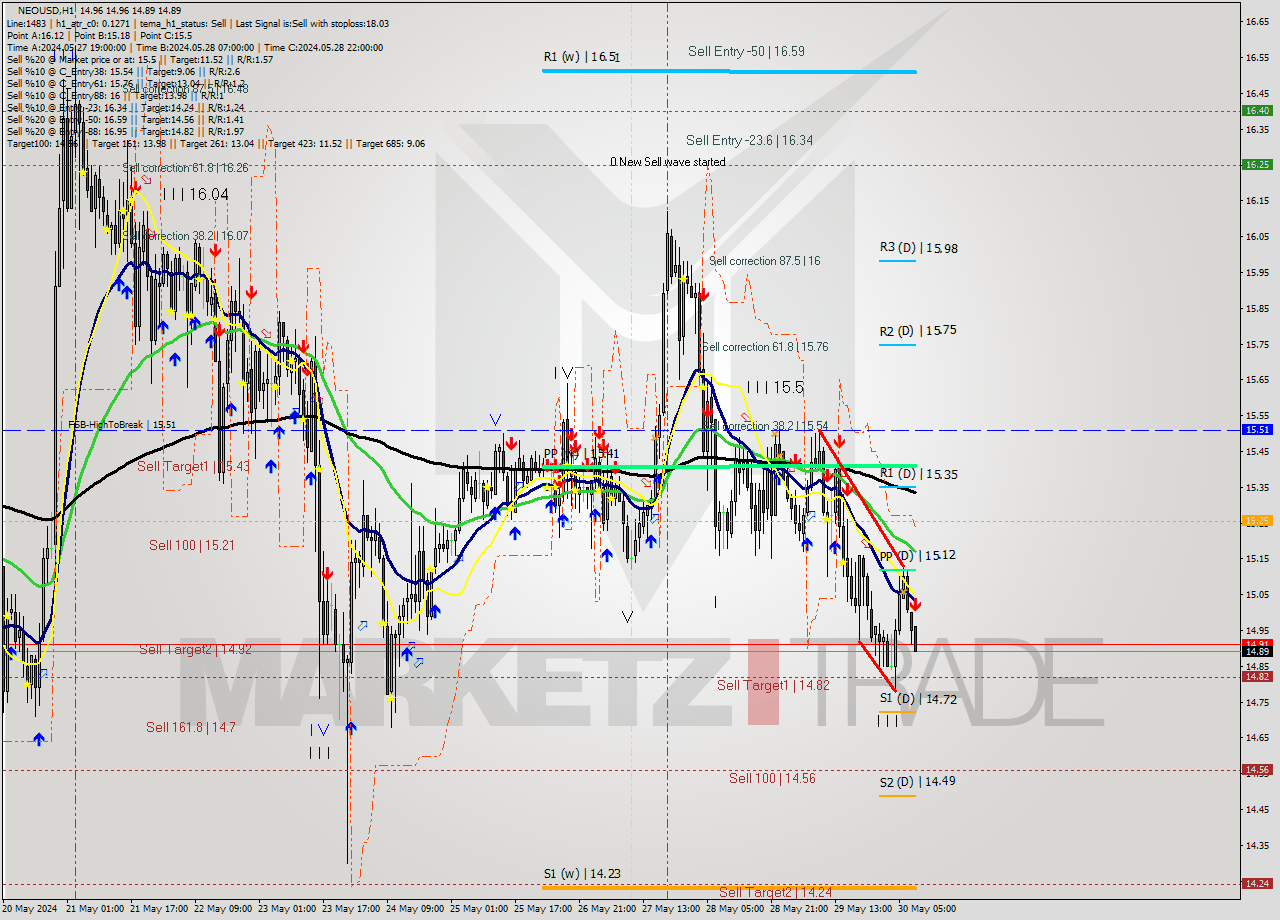Select the red 14.82 price tag
The image size is (1280, 920).
point(1257,676)
